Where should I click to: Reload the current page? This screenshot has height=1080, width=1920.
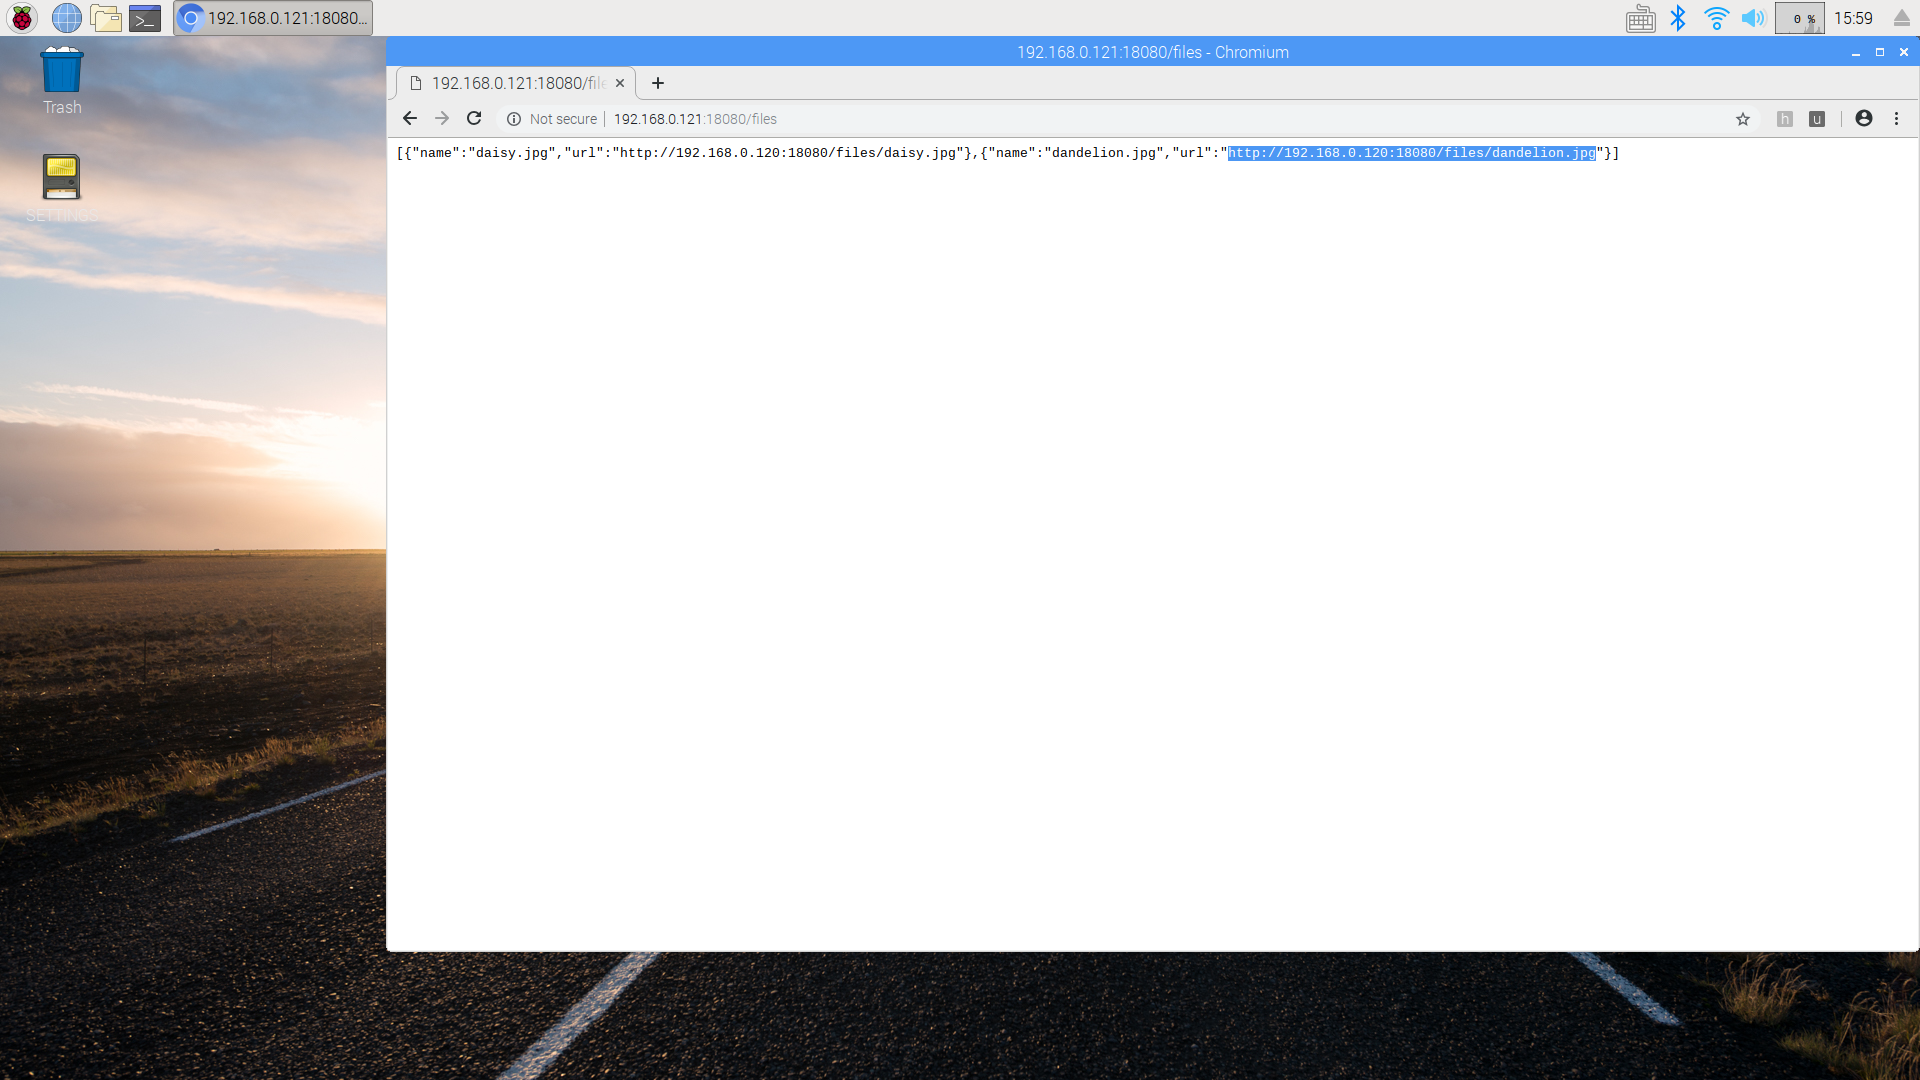[x=474, y=119]
